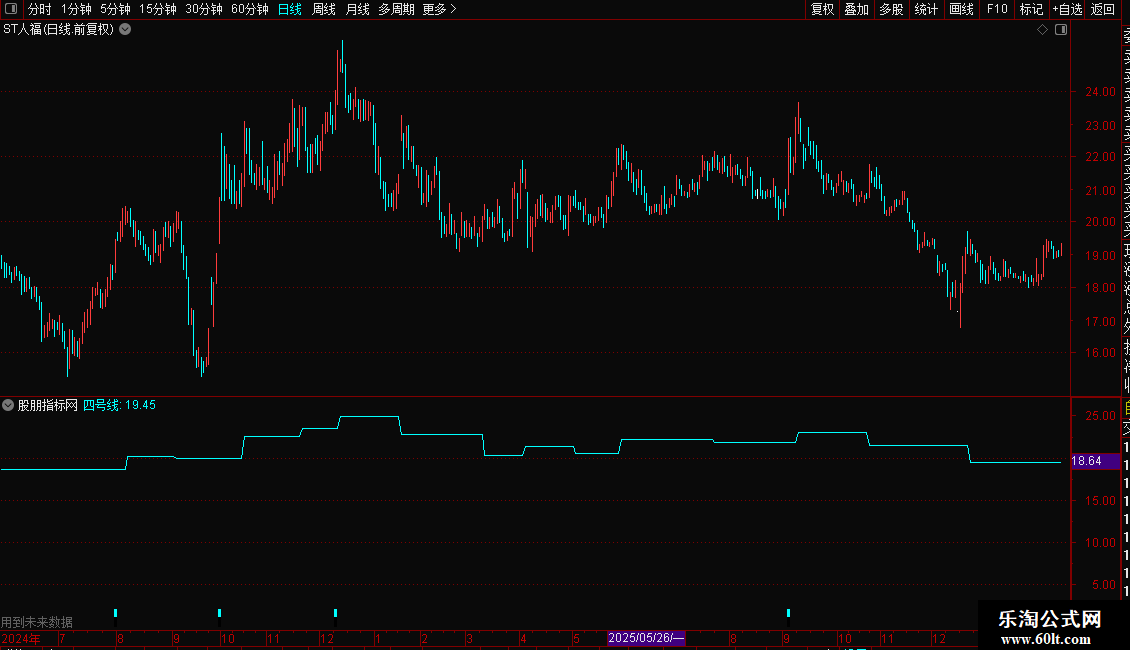Click the 标记 mark button
Image resolution: width=1130 pixels, height=650 pixels.
pos(1031,9)
